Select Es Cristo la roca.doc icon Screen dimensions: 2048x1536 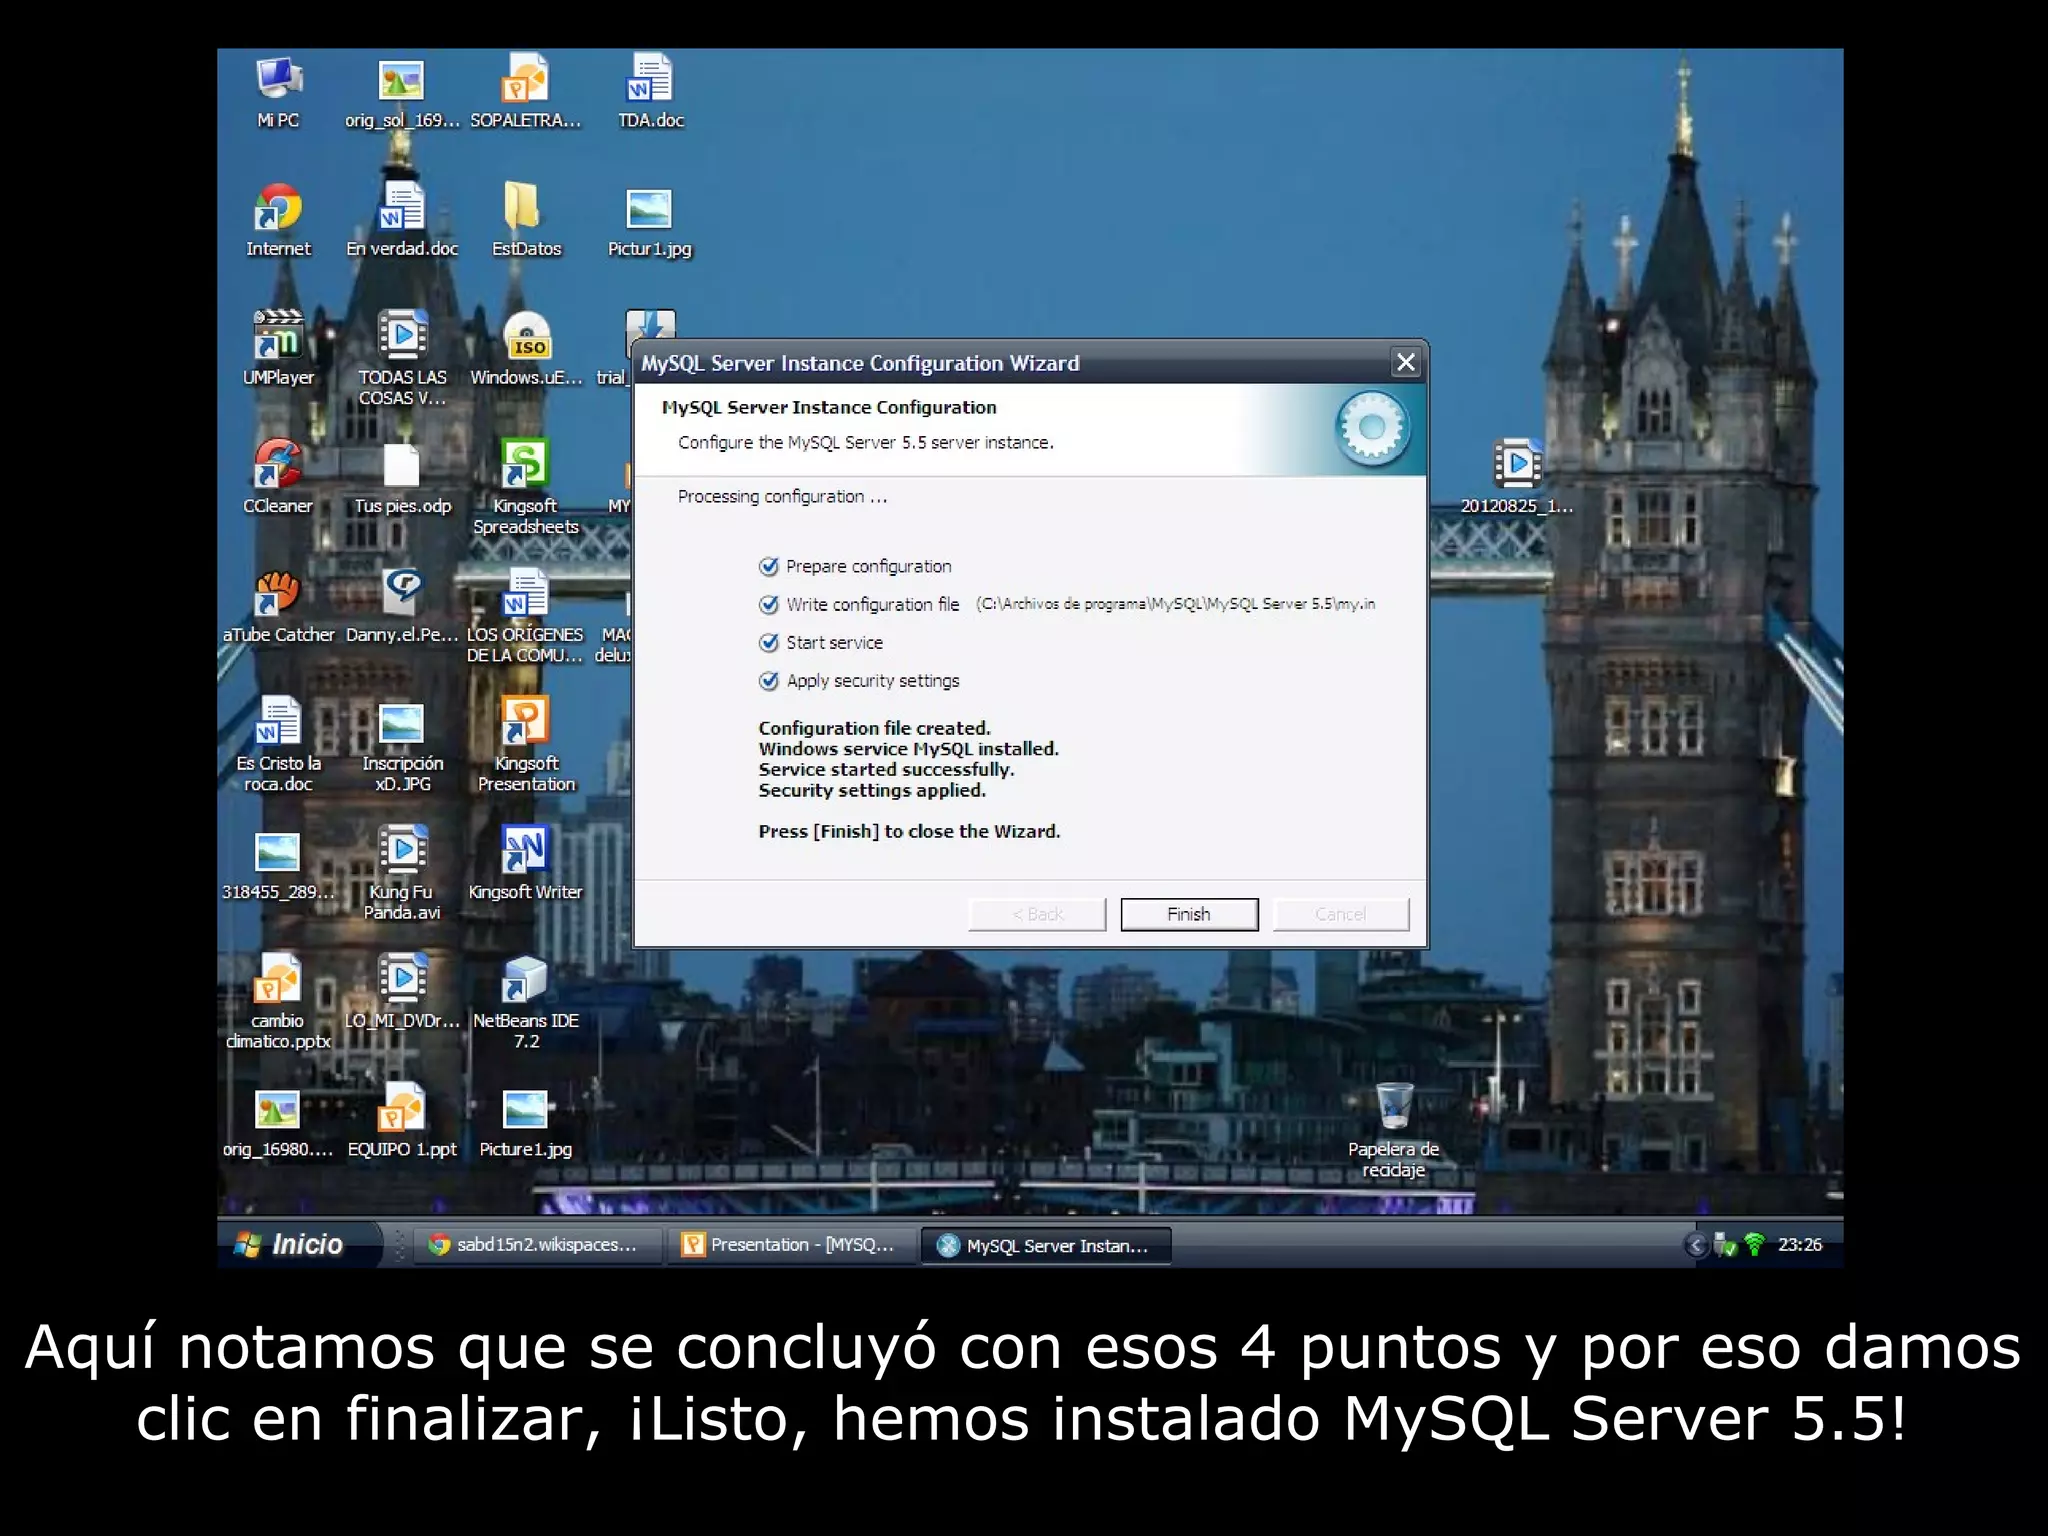click(x=278, y=746)
